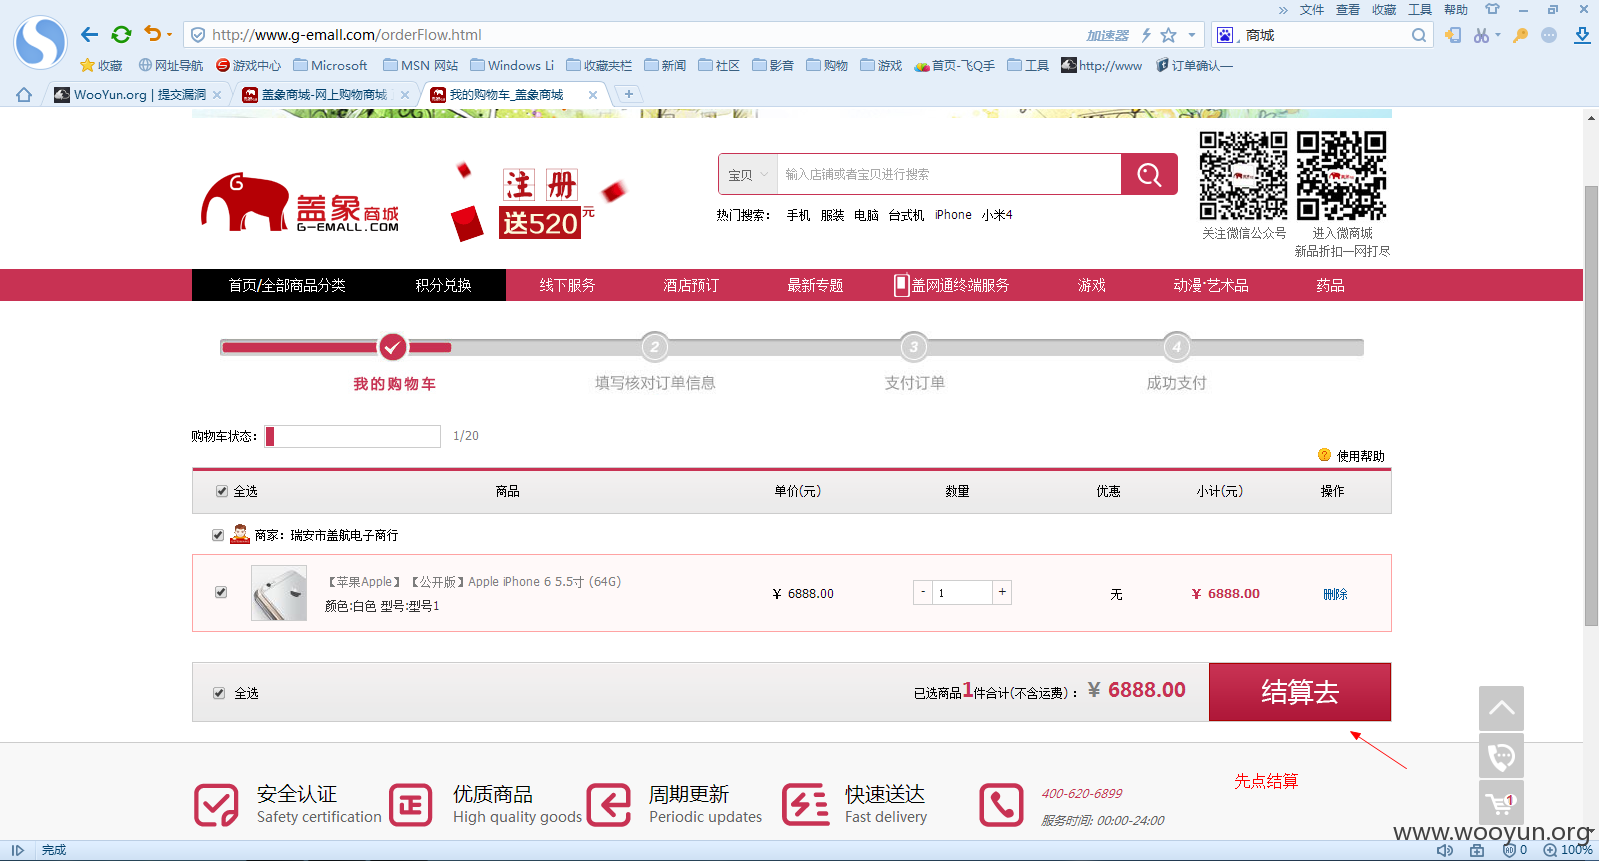Open the 使用帮助 link
Image resolution: width=1599 pixels, height=861 pixels.
pyautogui.click(x=1361, y=456)
